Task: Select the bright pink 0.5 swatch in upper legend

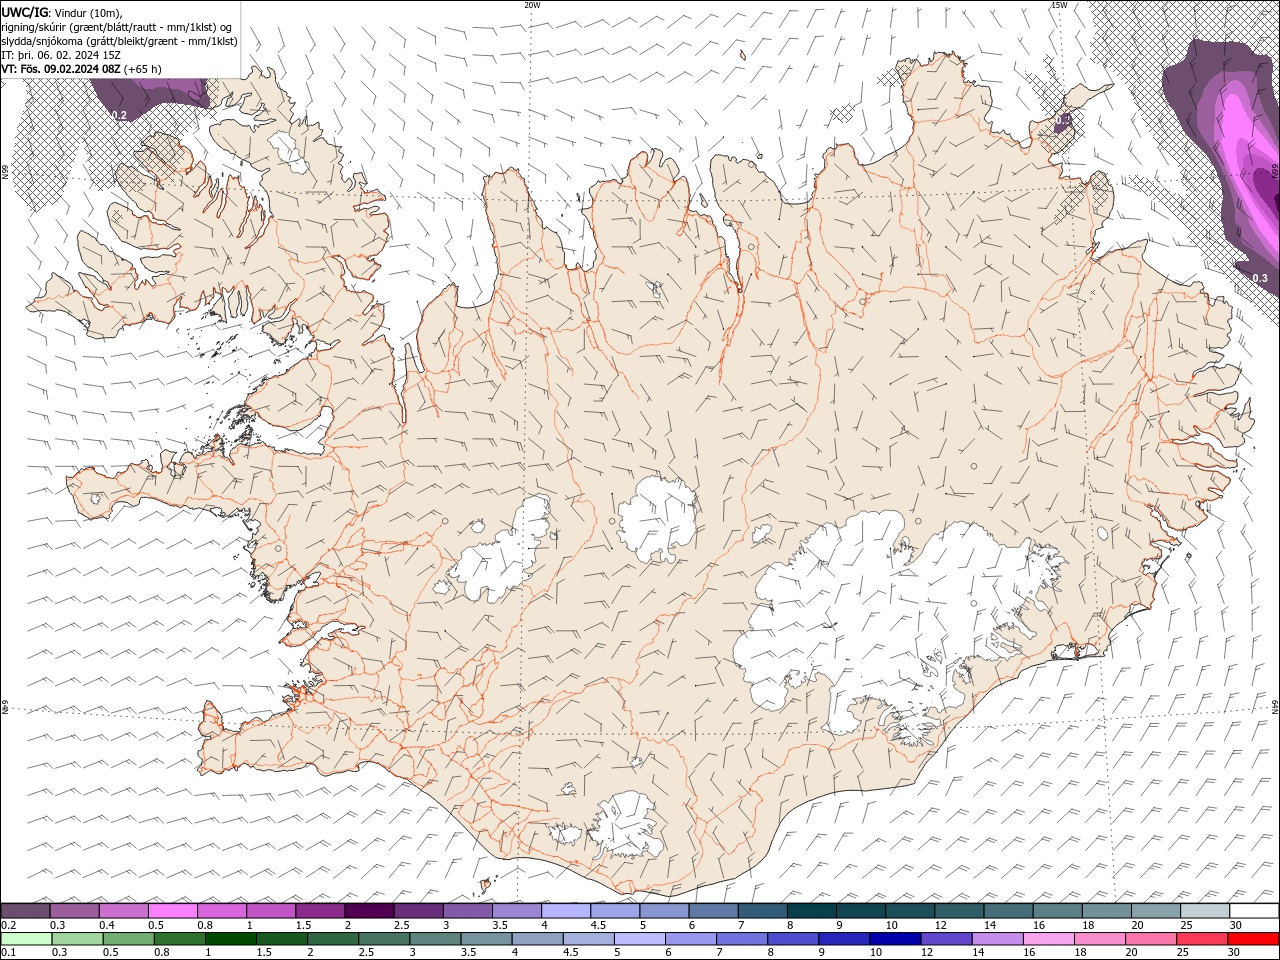Action: coord(173,911)
